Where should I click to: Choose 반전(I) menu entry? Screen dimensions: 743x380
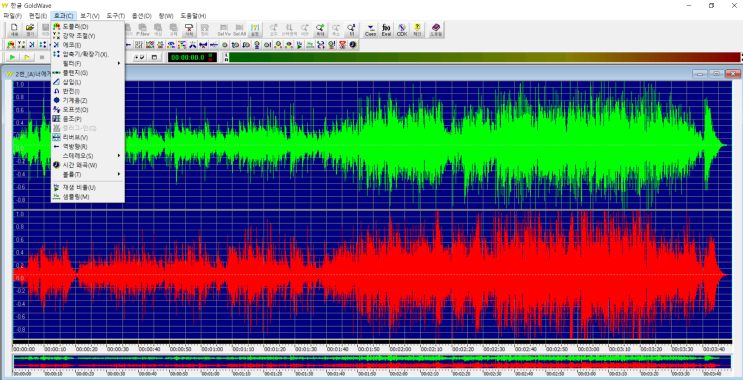coord(88,91)
